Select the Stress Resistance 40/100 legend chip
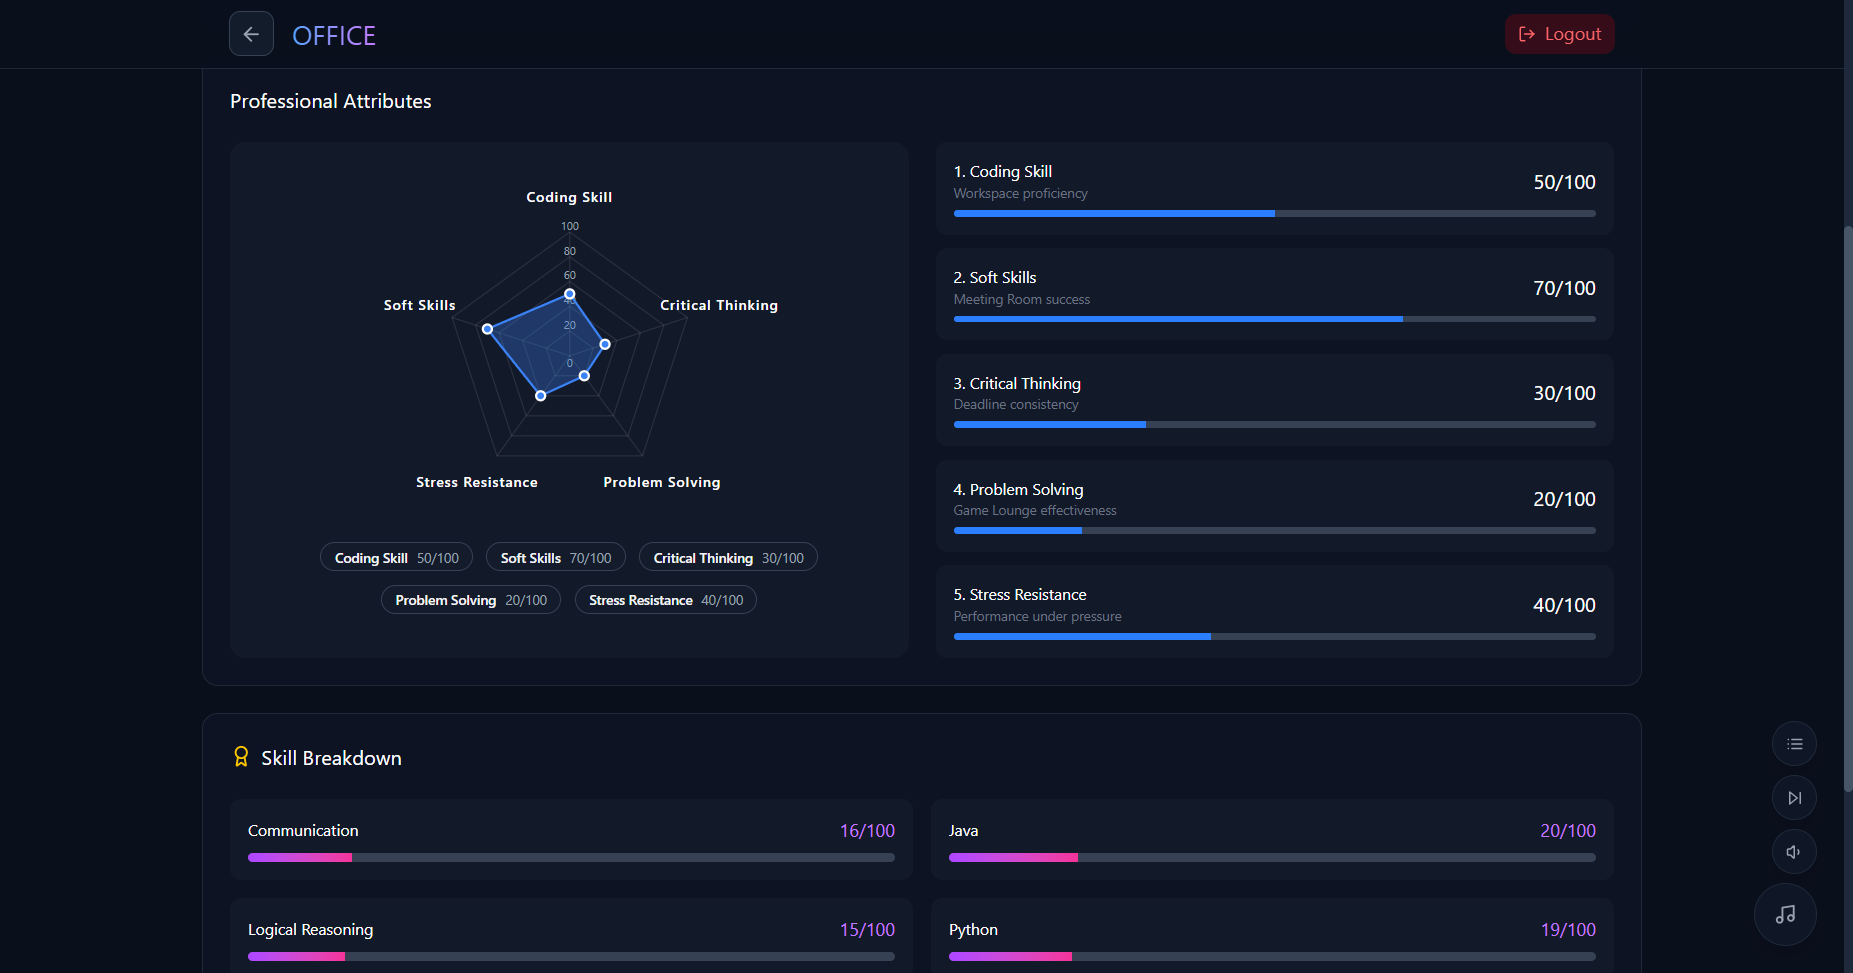 click(x=666, y=600)
